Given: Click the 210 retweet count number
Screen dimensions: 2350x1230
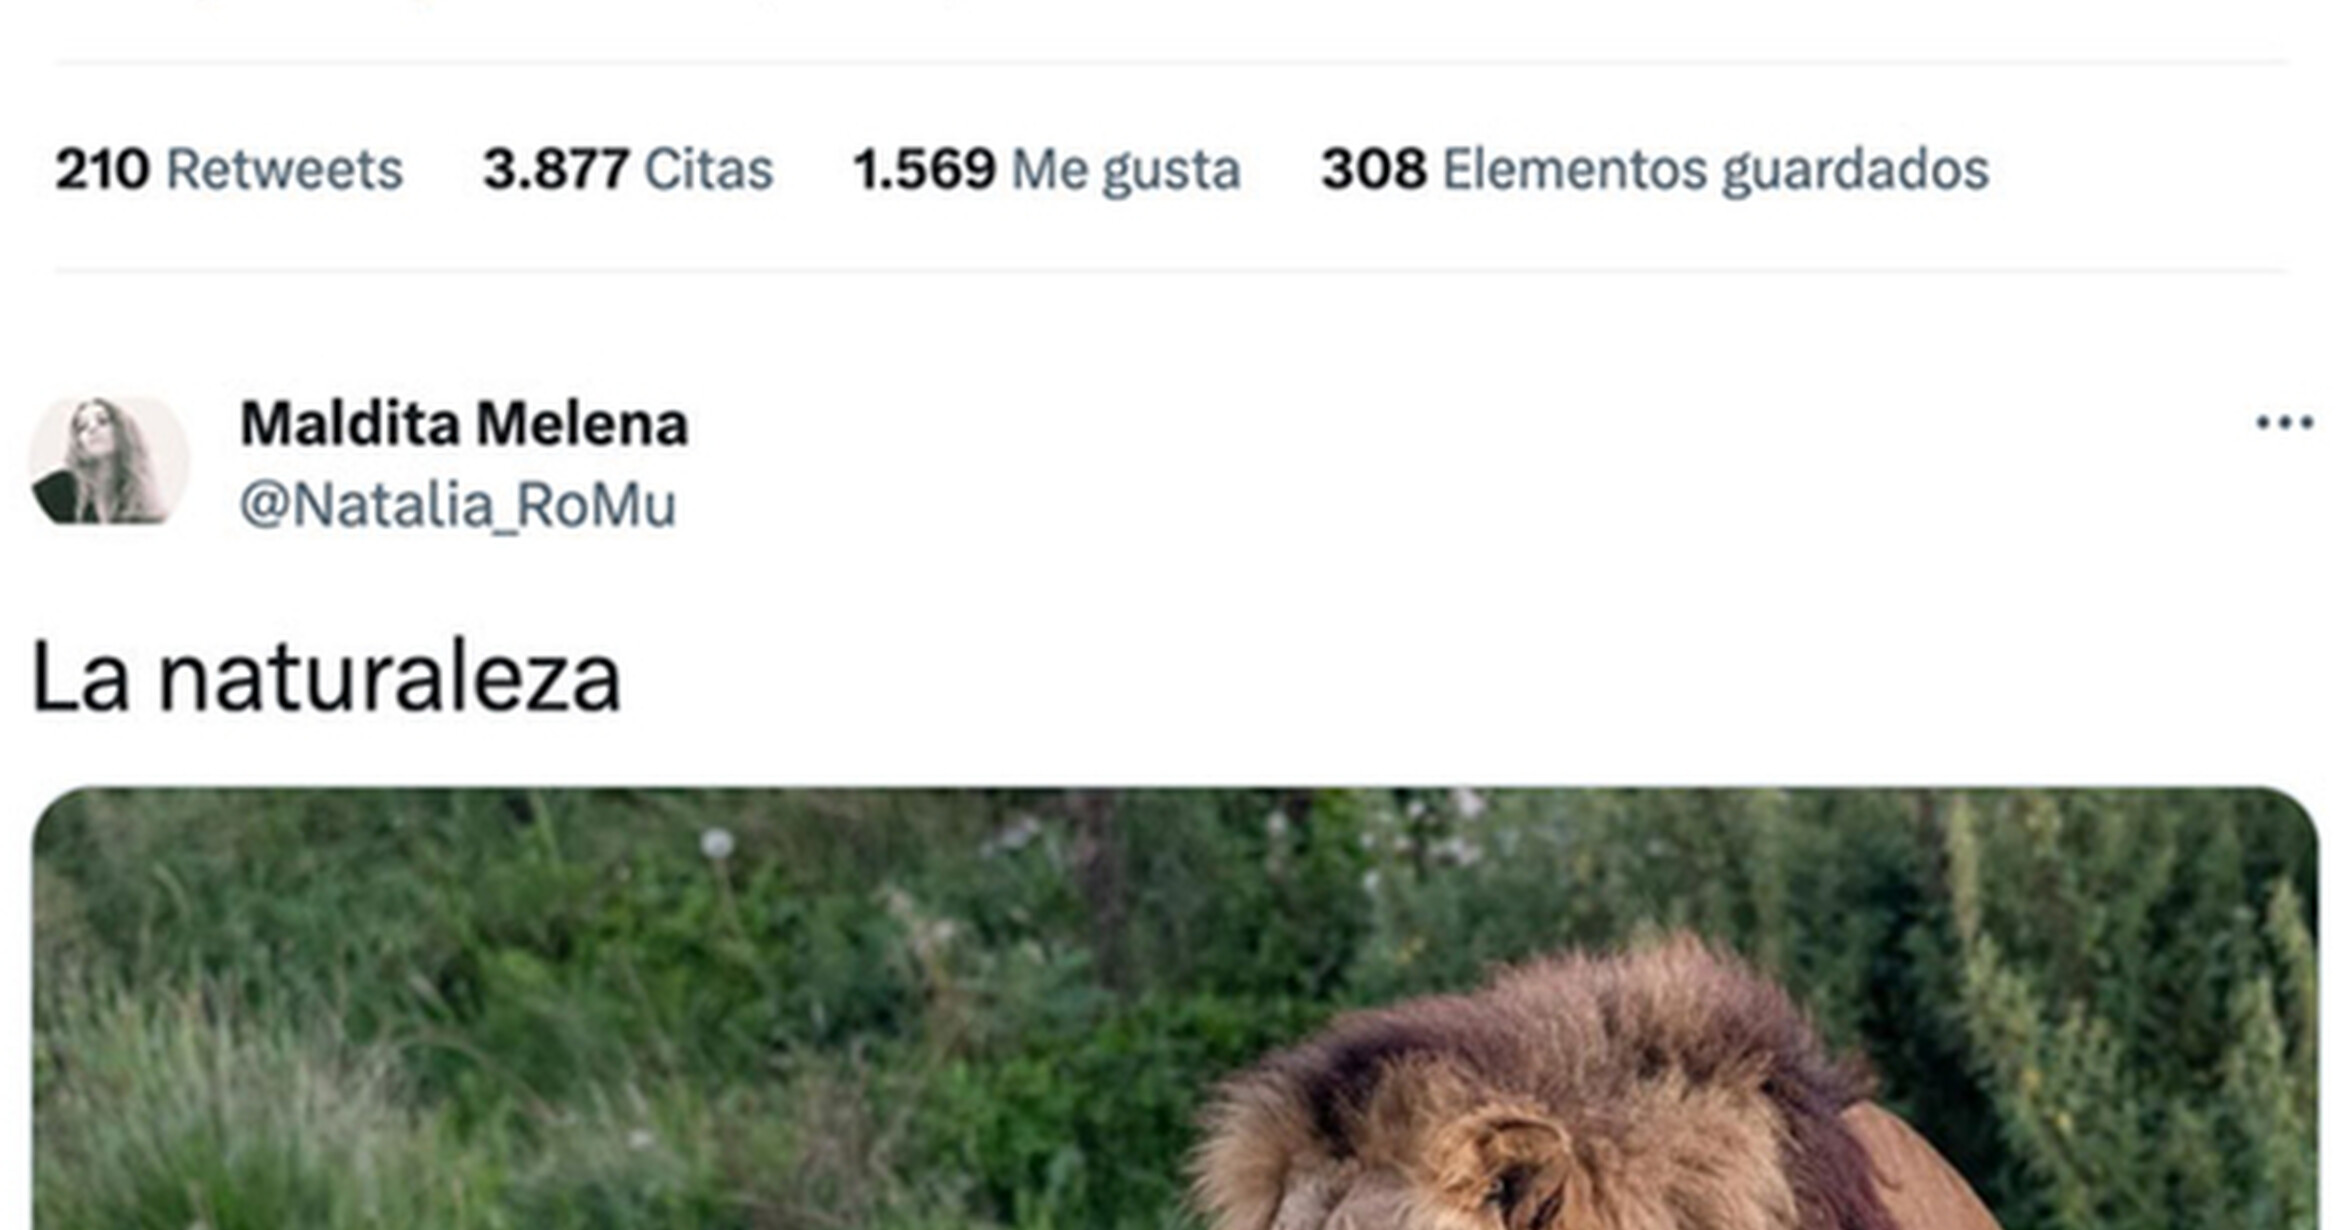Looking at the screenshot, I should (x=102, y=169).
